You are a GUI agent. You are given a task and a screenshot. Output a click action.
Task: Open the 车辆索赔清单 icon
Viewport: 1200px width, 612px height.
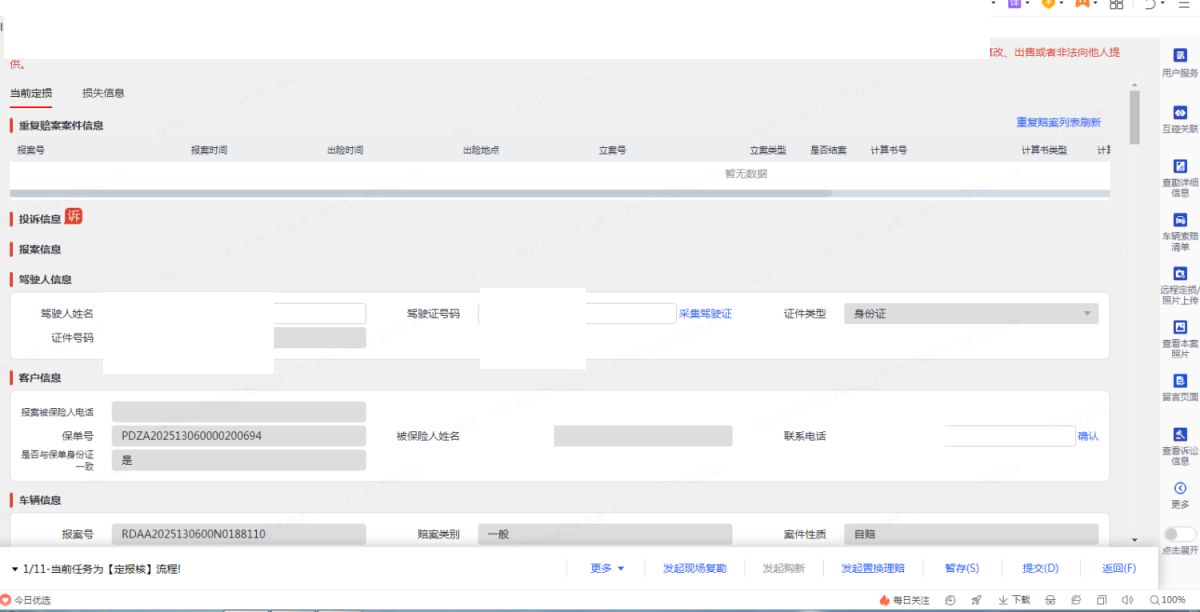[1179, 221]
